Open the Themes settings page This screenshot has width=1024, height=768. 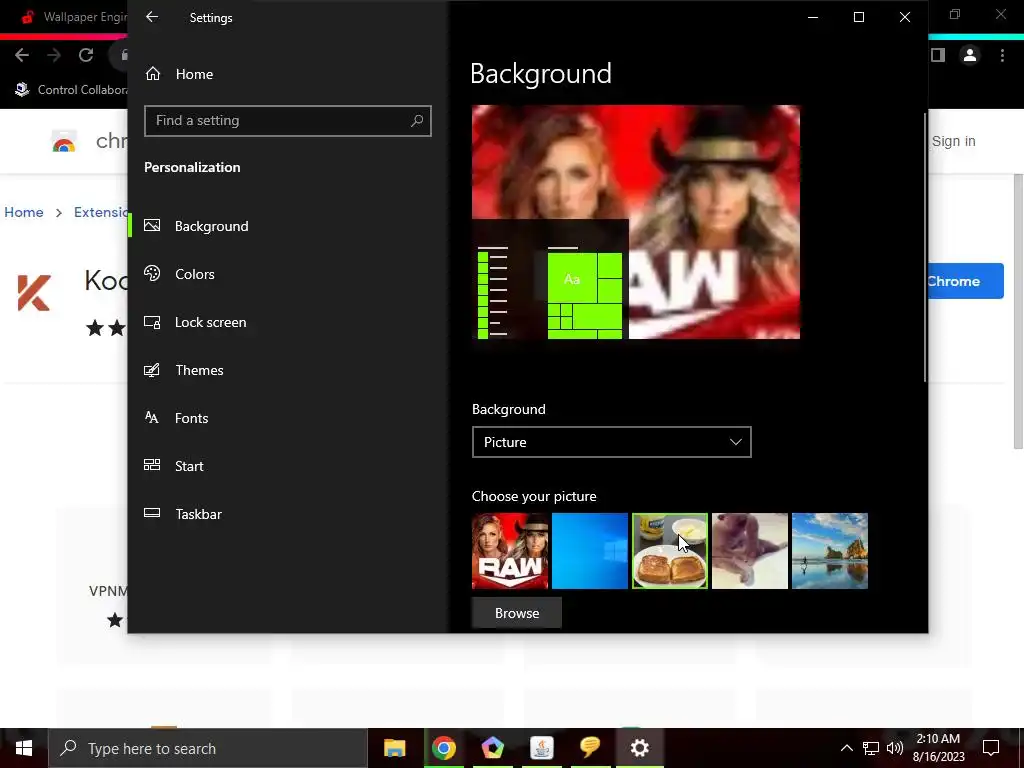184,370
